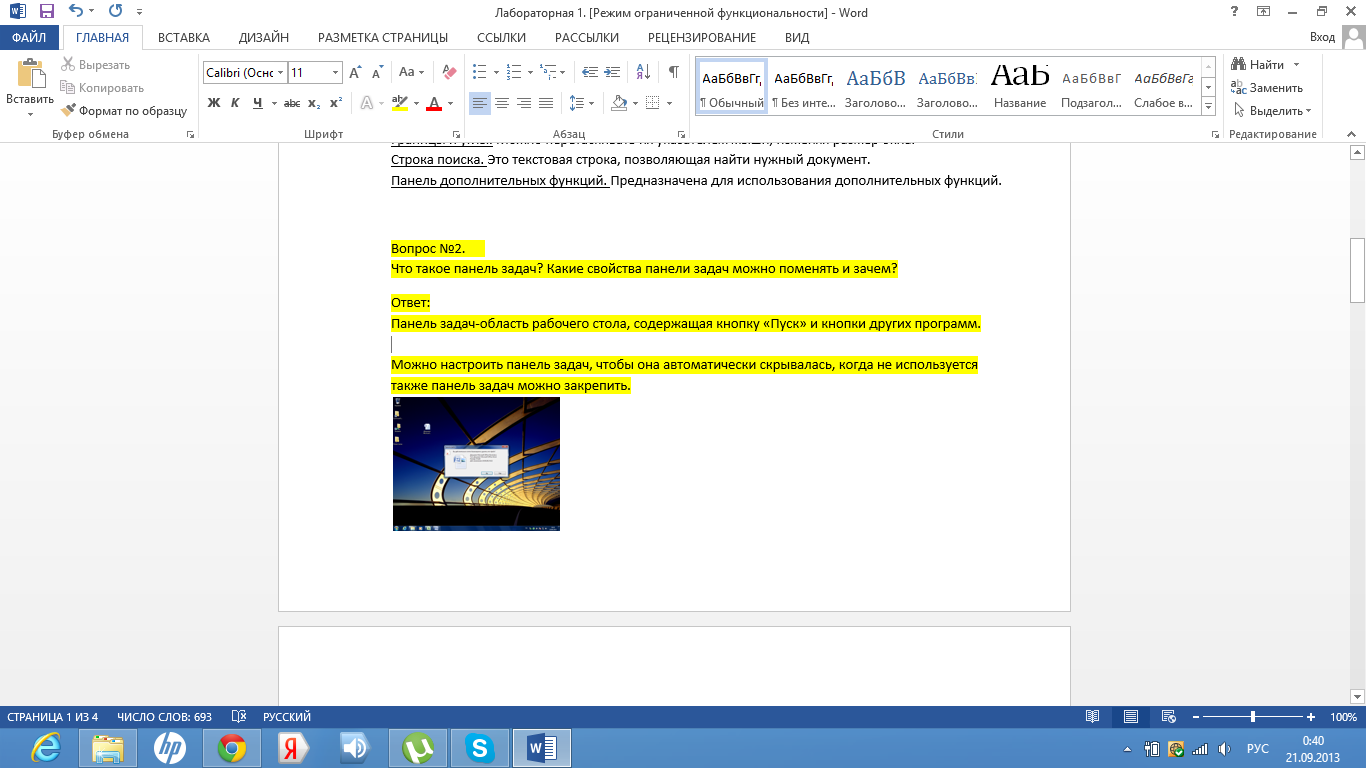Switch to read mode view

point(1092,717)
